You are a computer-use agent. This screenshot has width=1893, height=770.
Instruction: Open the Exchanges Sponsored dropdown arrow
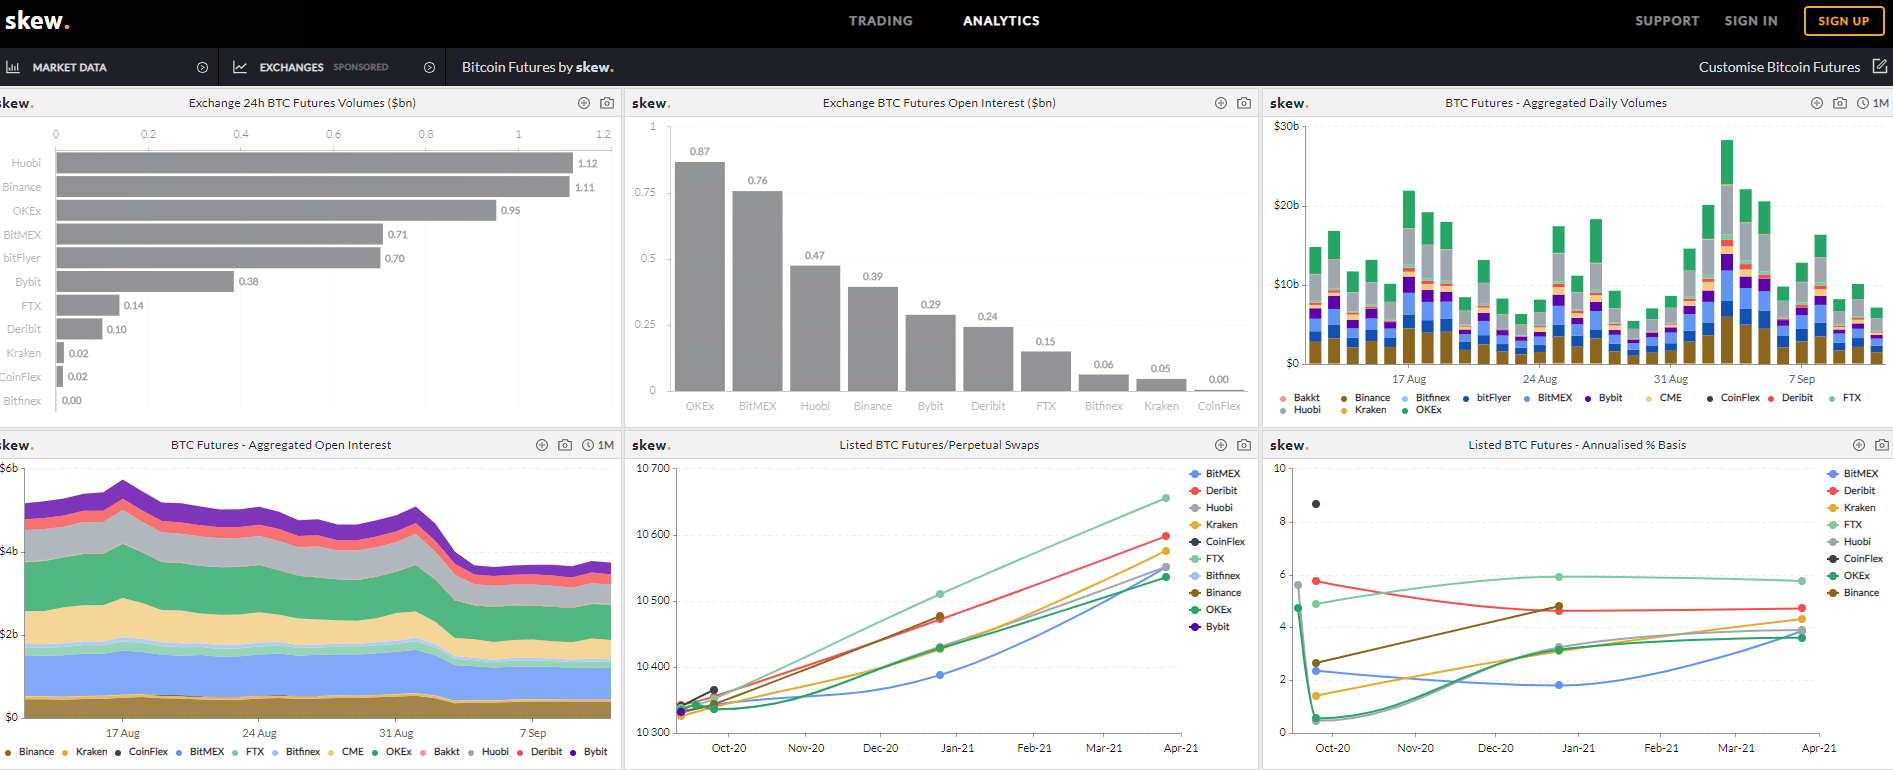coord(429,67)
